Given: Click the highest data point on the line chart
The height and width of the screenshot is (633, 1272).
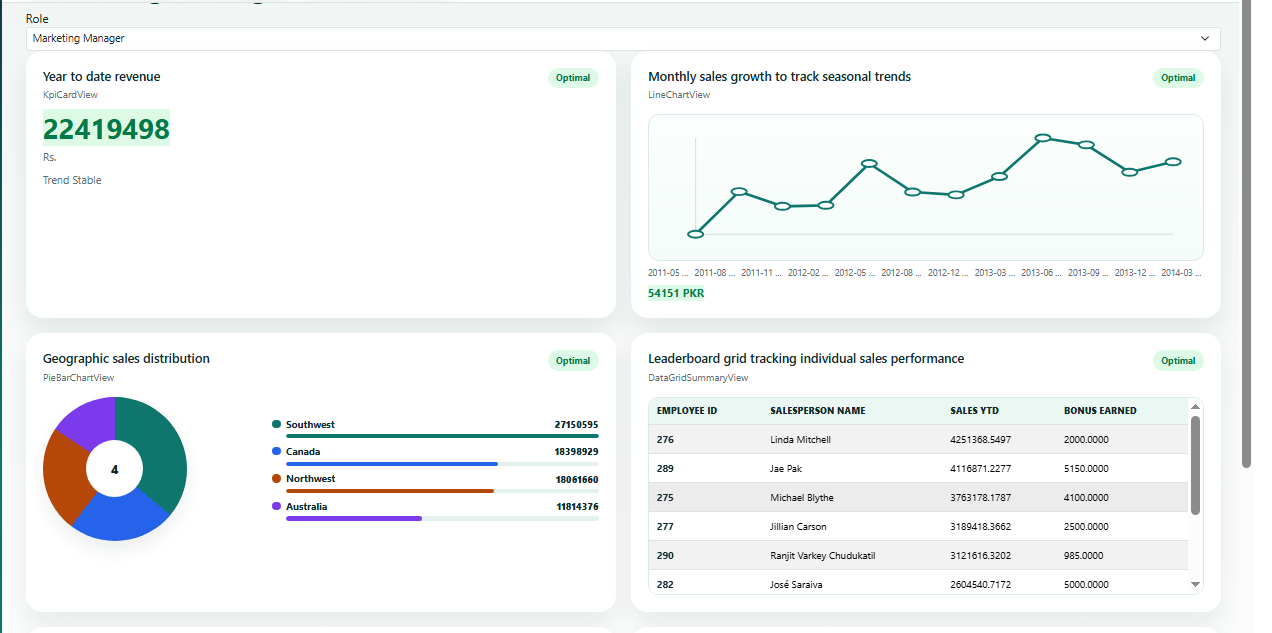Looking at the screenshot, I should tap(1043, 138).
